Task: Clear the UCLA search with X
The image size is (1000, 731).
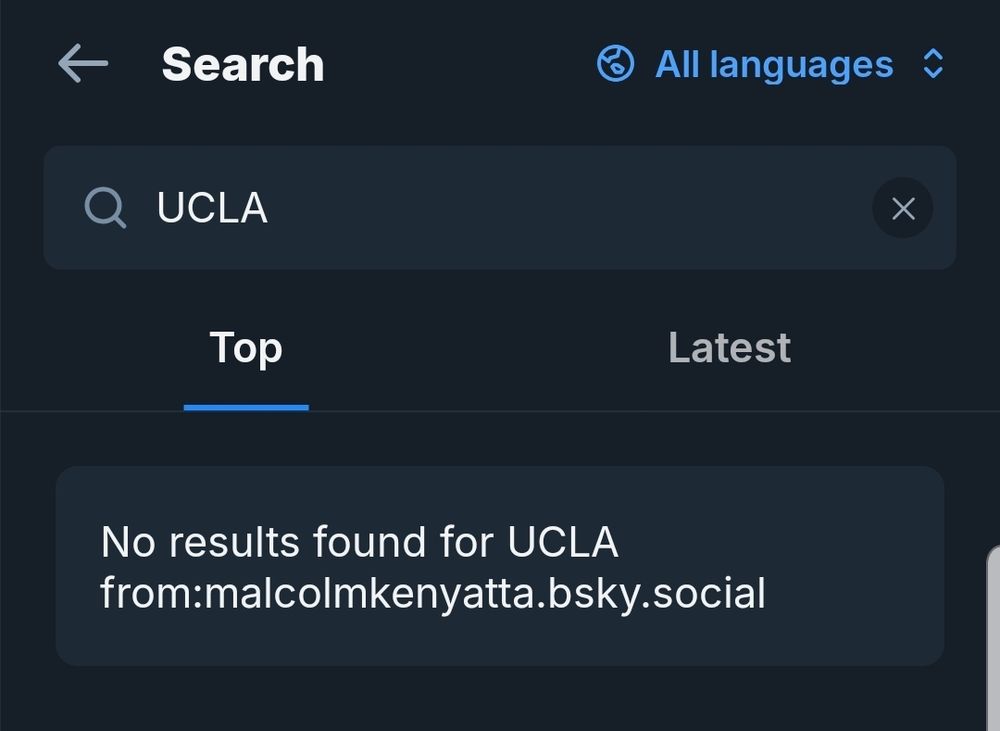Action: (903, 208)
